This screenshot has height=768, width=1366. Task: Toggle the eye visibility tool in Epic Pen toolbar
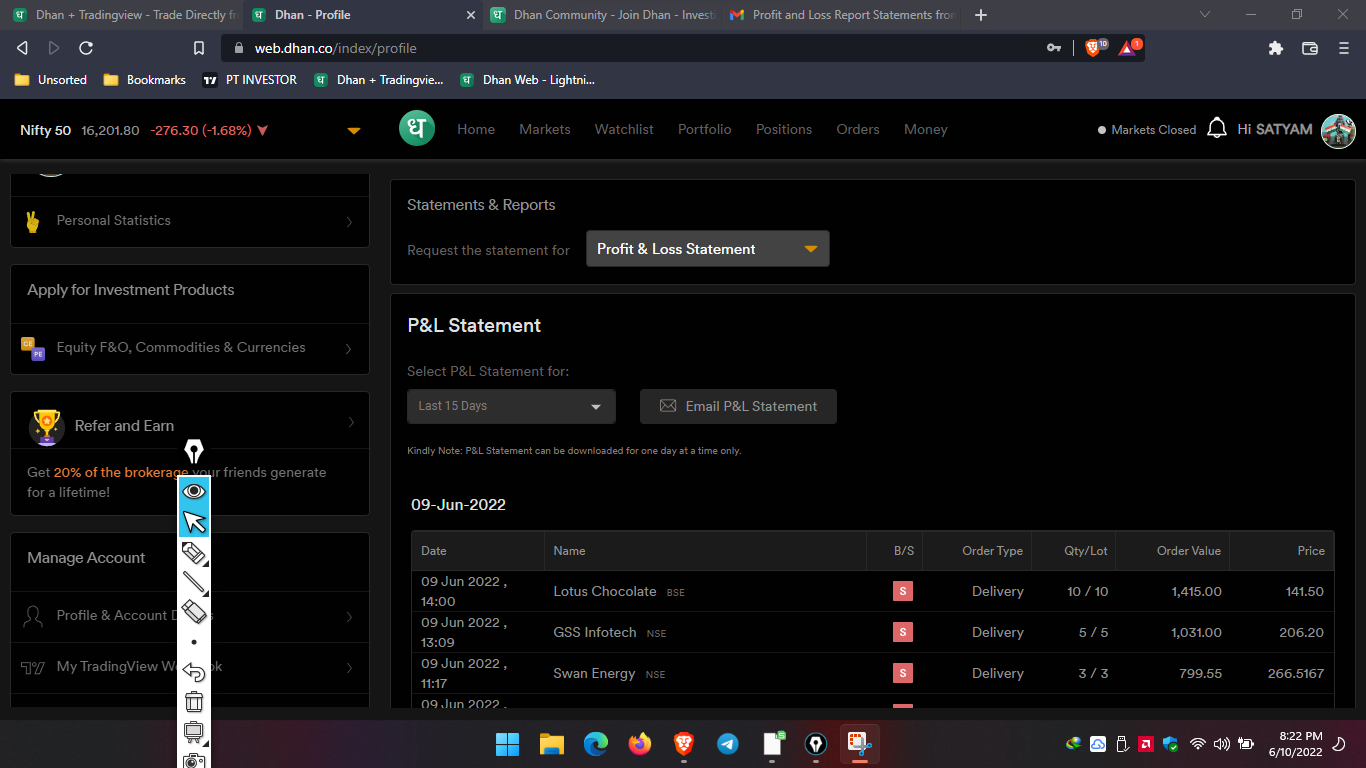(194, 491)
